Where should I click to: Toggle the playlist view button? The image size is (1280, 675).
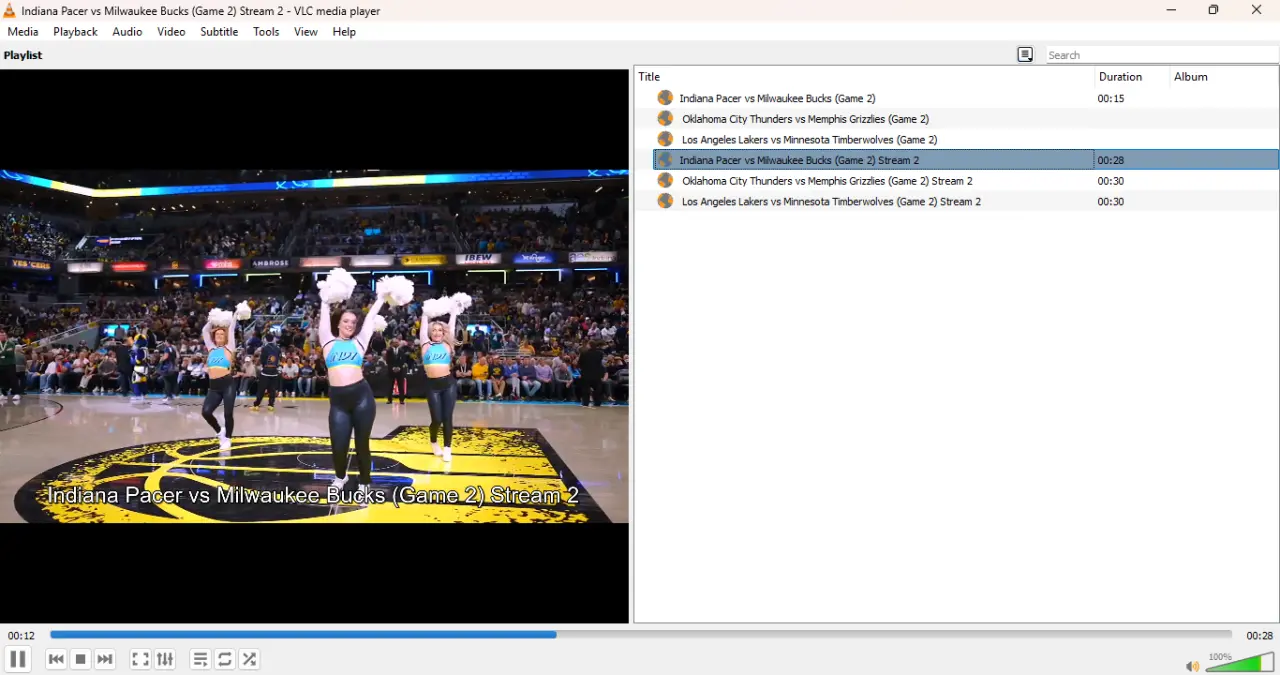coord(200,659)
